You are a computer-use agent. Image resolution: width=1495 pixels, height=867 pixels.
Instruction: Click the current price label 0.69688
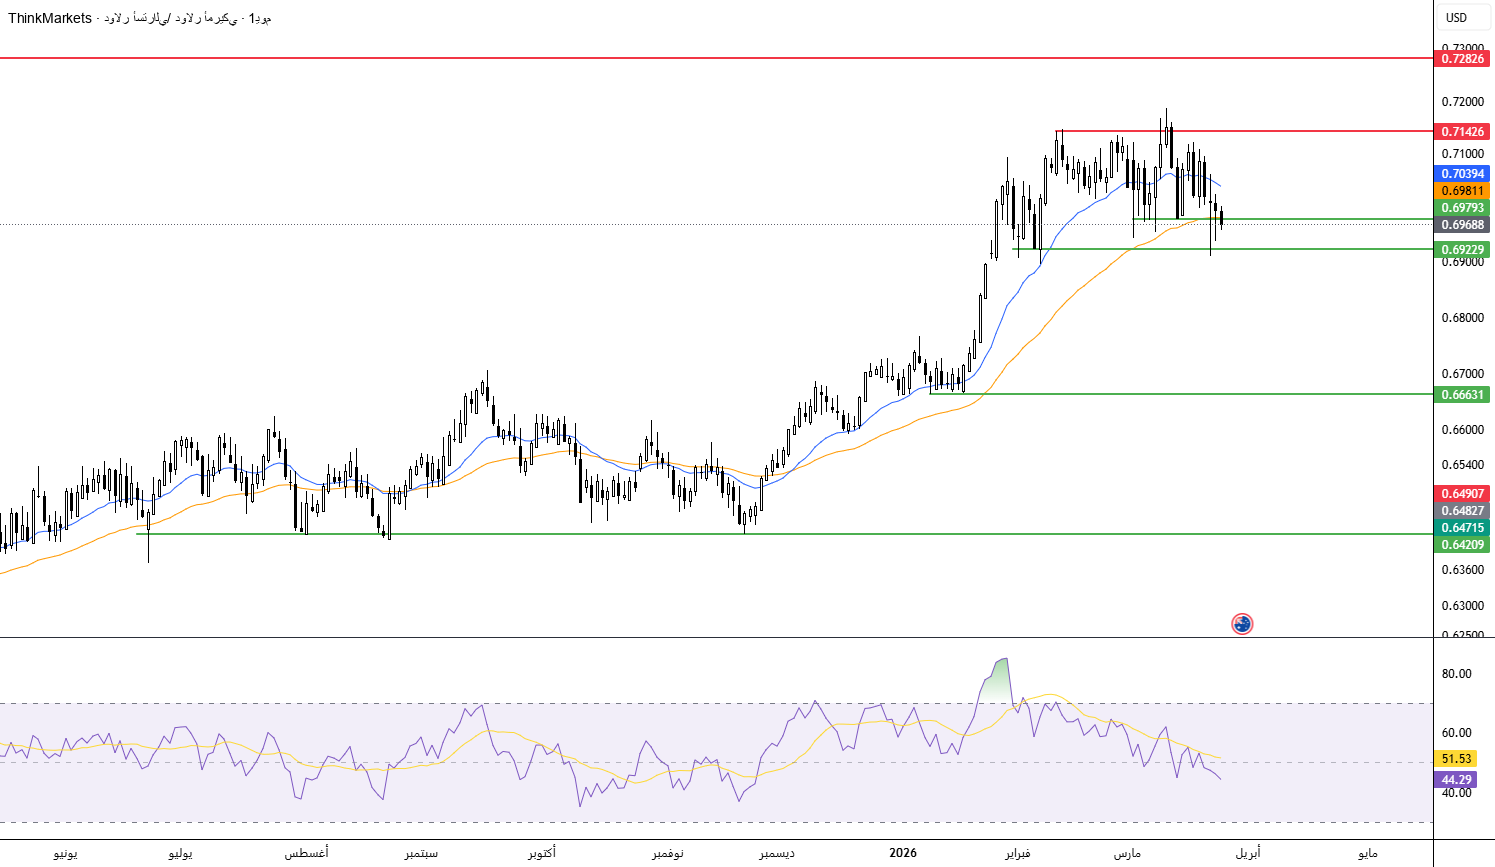pos(1462,225)
